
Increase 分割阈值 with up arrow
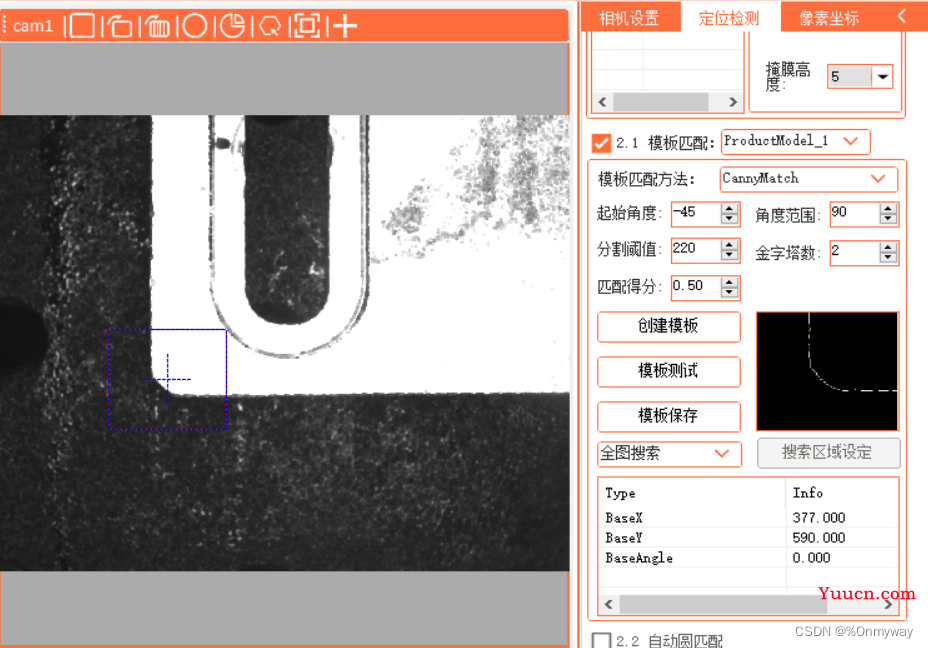[730, 246]
